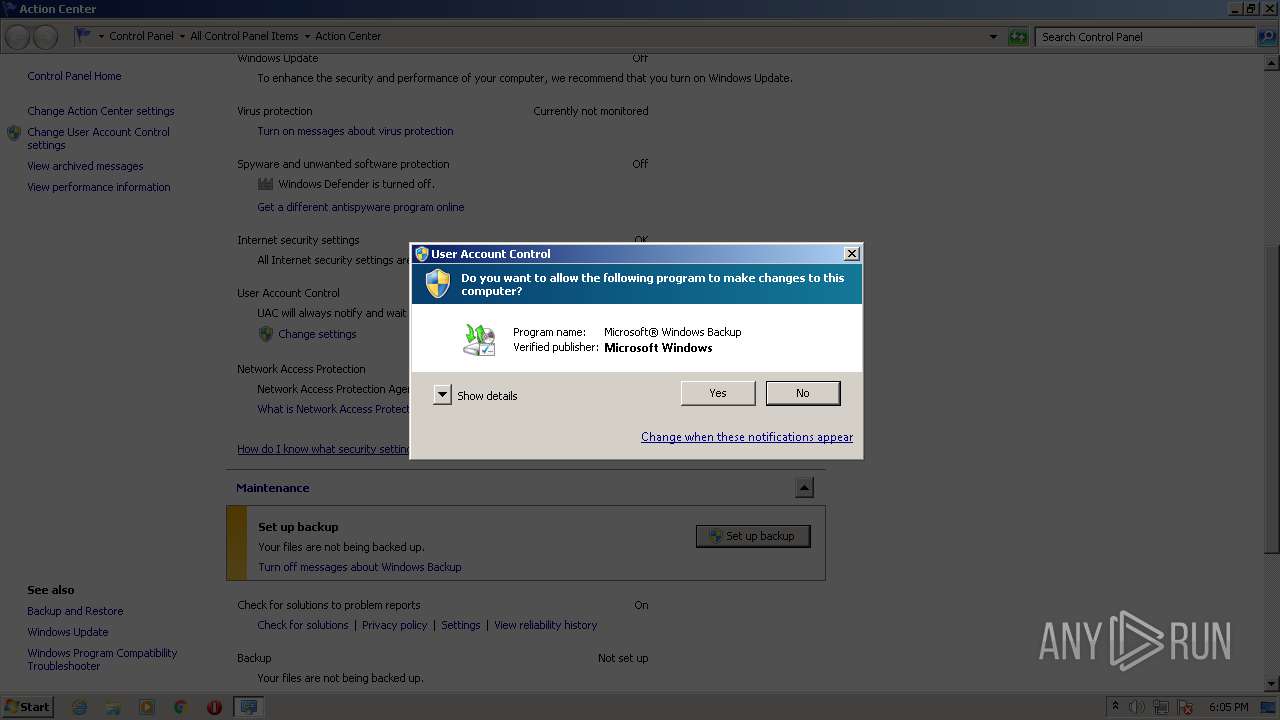Click No in the User Account Control dialog
Screen dimensions: 1280x720
coord(803,393)
